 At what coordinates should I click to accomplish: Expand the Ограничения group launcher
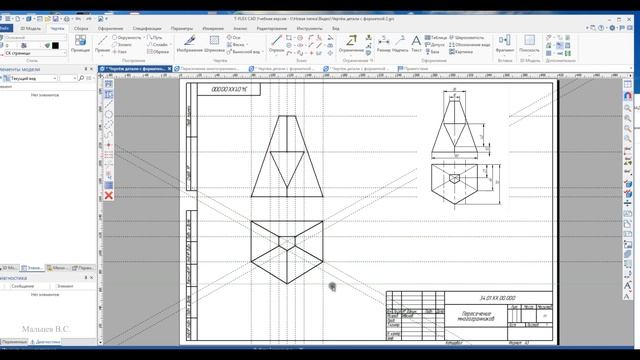pyautogui.click(x=371, y=60)
